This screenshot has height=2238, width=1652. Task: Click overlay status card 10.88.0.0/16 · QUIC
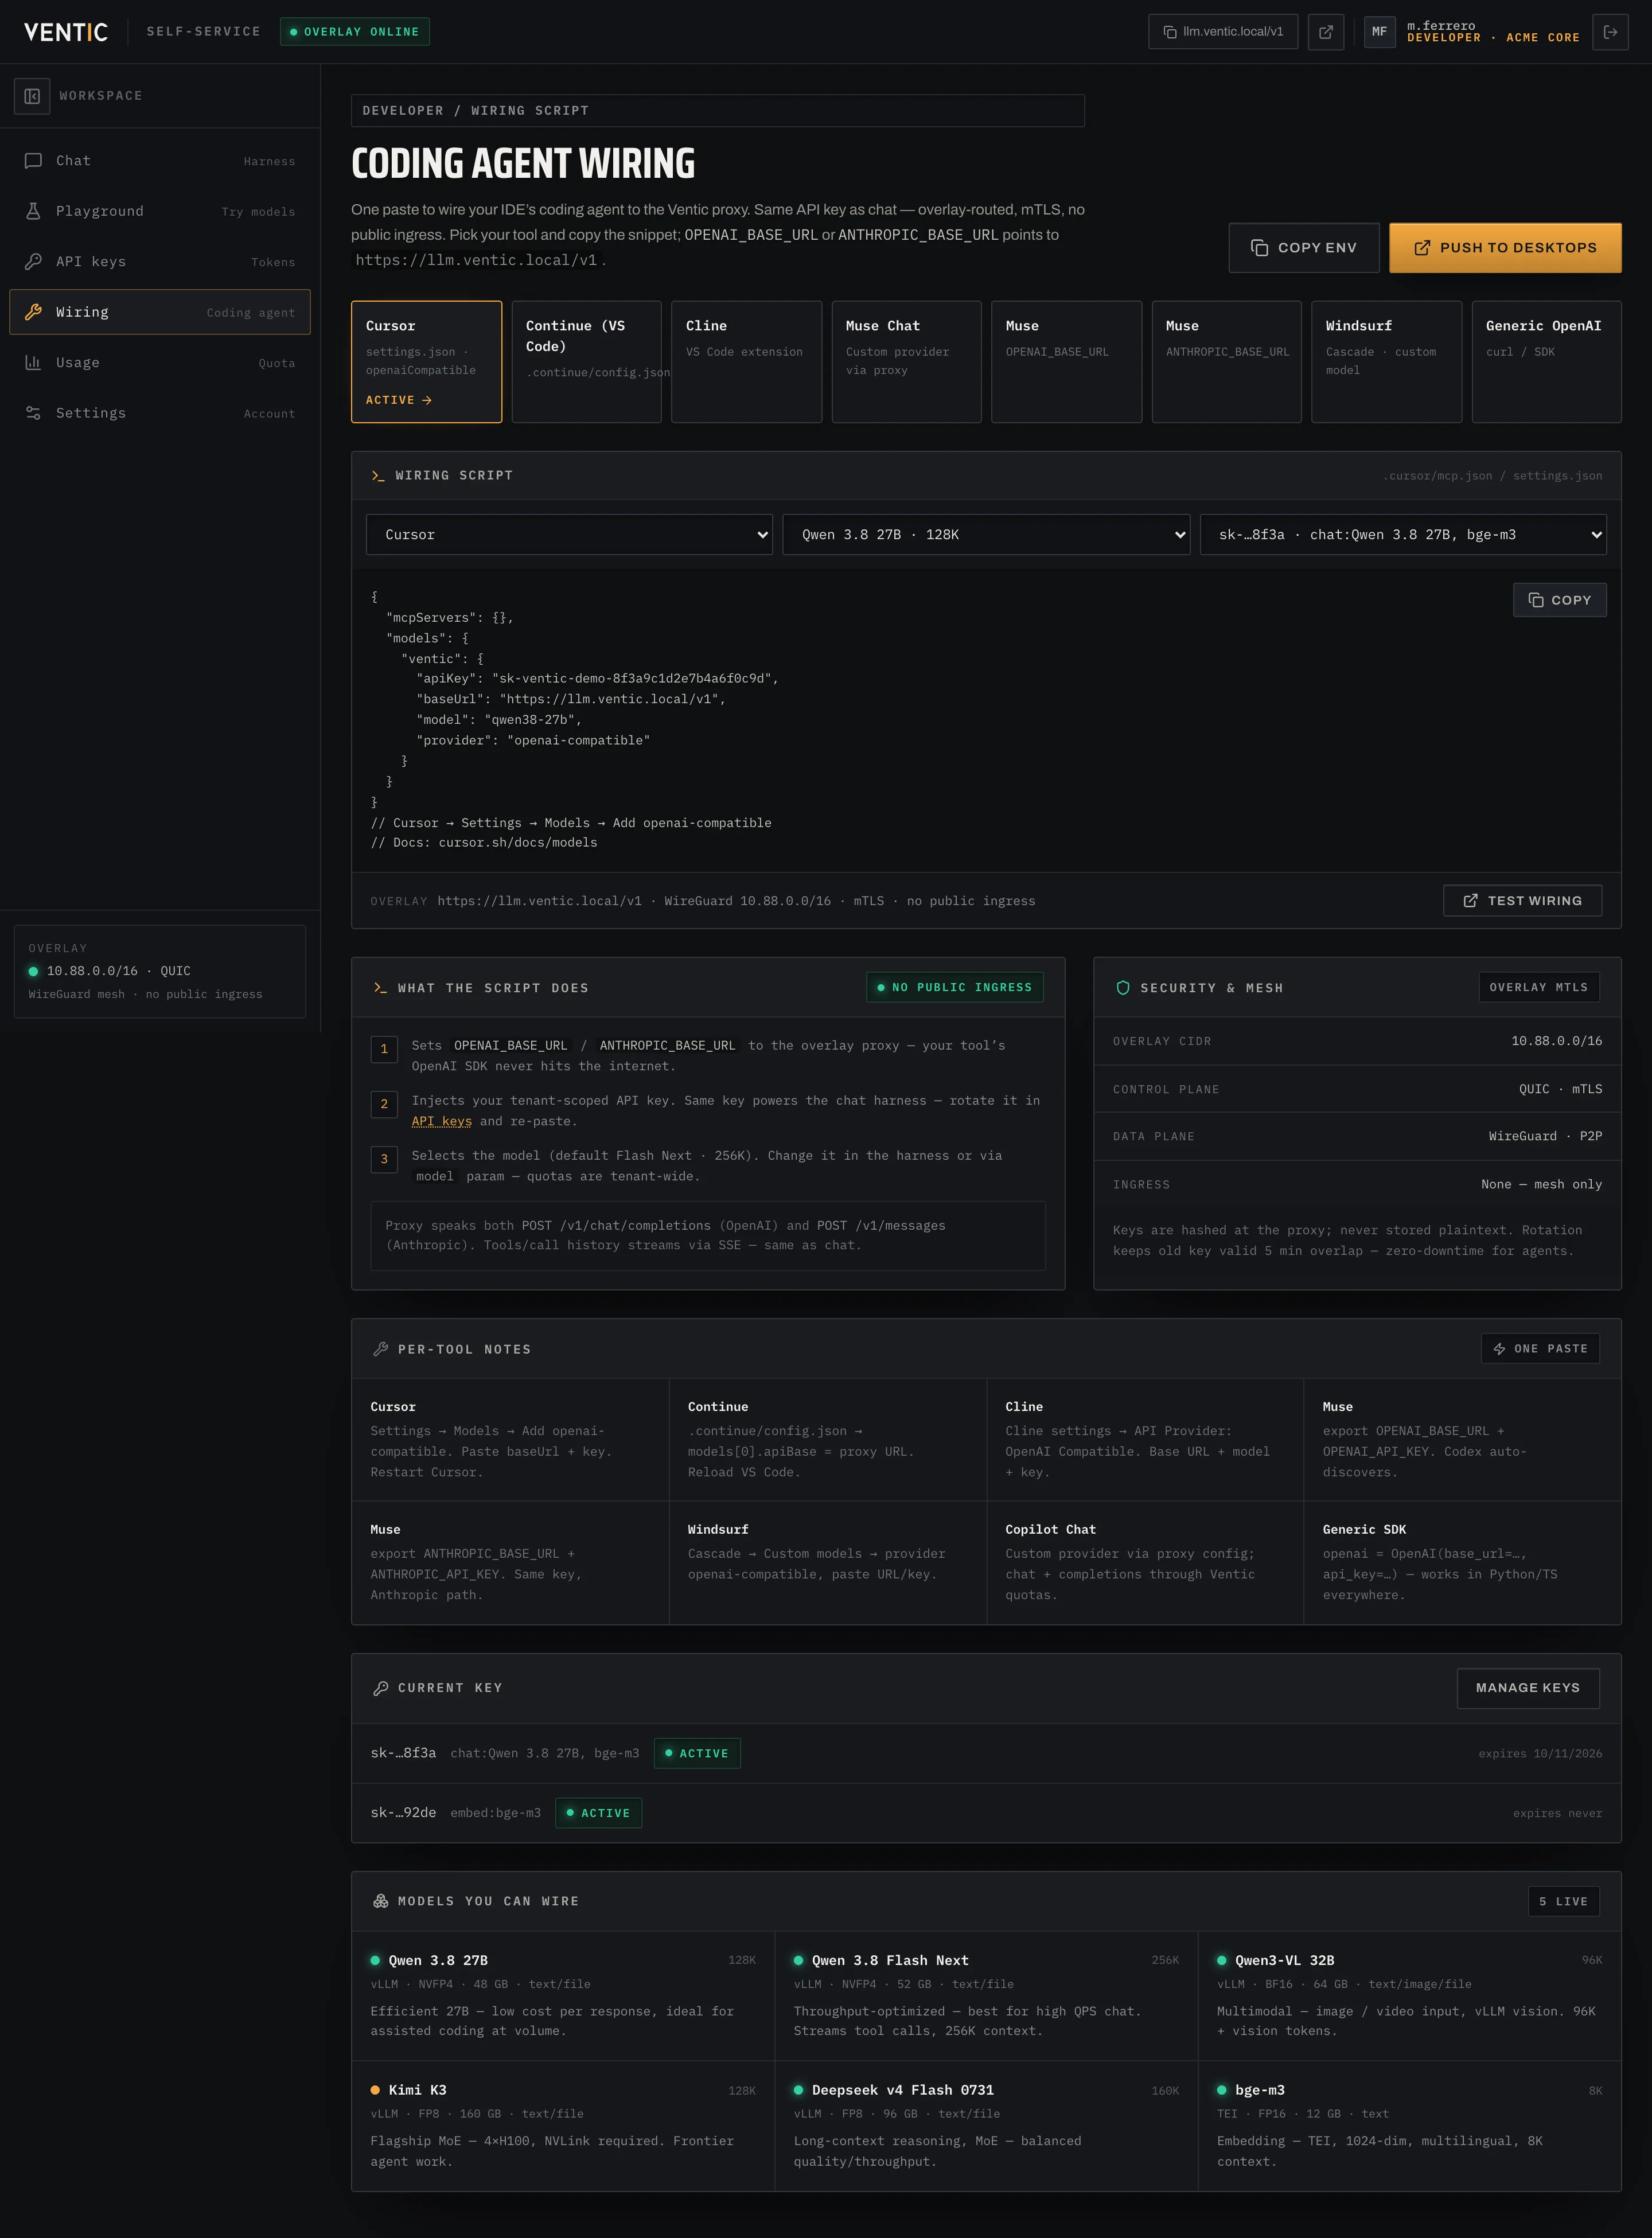coord(160,971)
